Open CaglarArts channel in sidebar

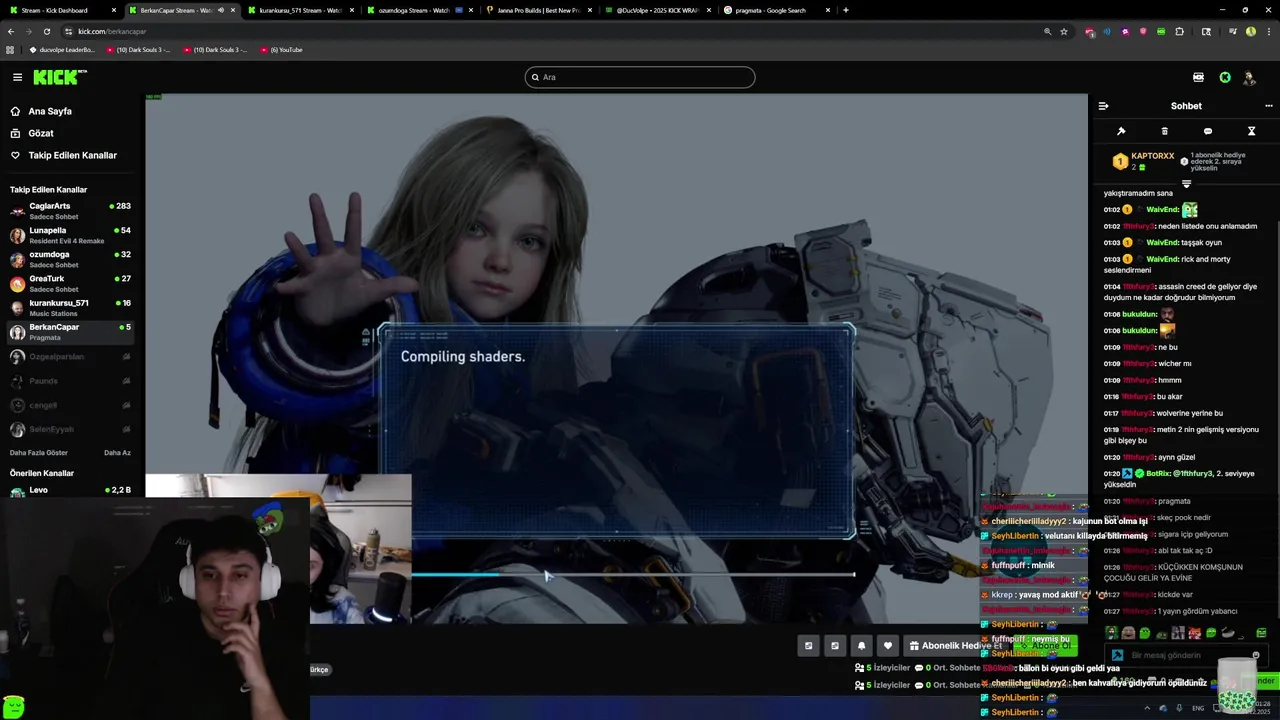click(x=71, y=210)
